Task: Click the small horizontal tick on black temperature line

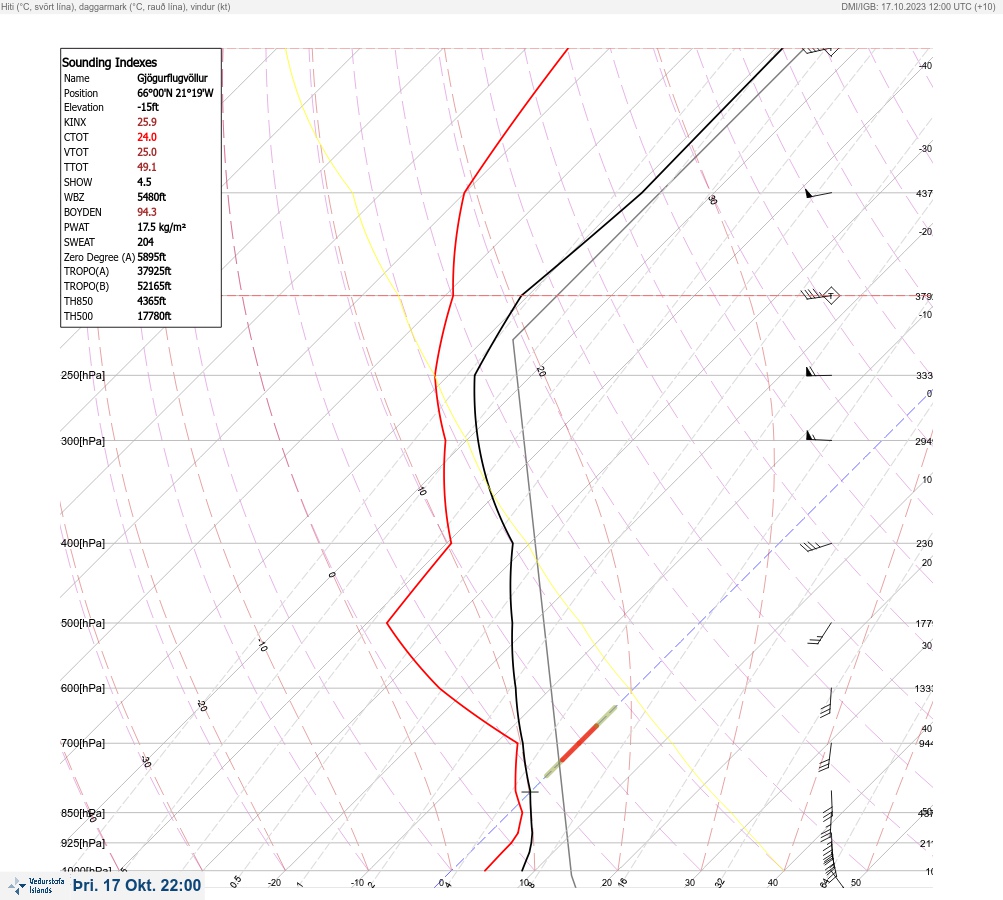Action: (x=530, y=792)
